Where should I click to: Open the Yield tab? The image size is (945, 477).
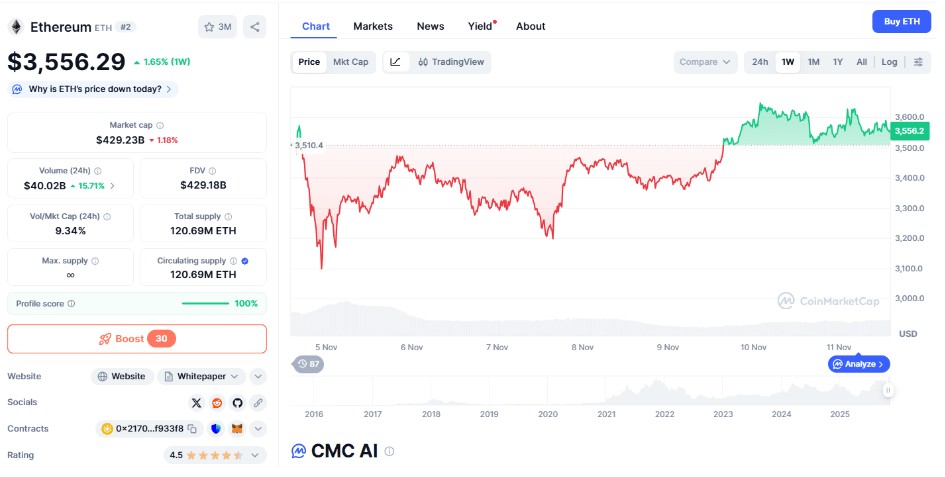coord(480,26)
